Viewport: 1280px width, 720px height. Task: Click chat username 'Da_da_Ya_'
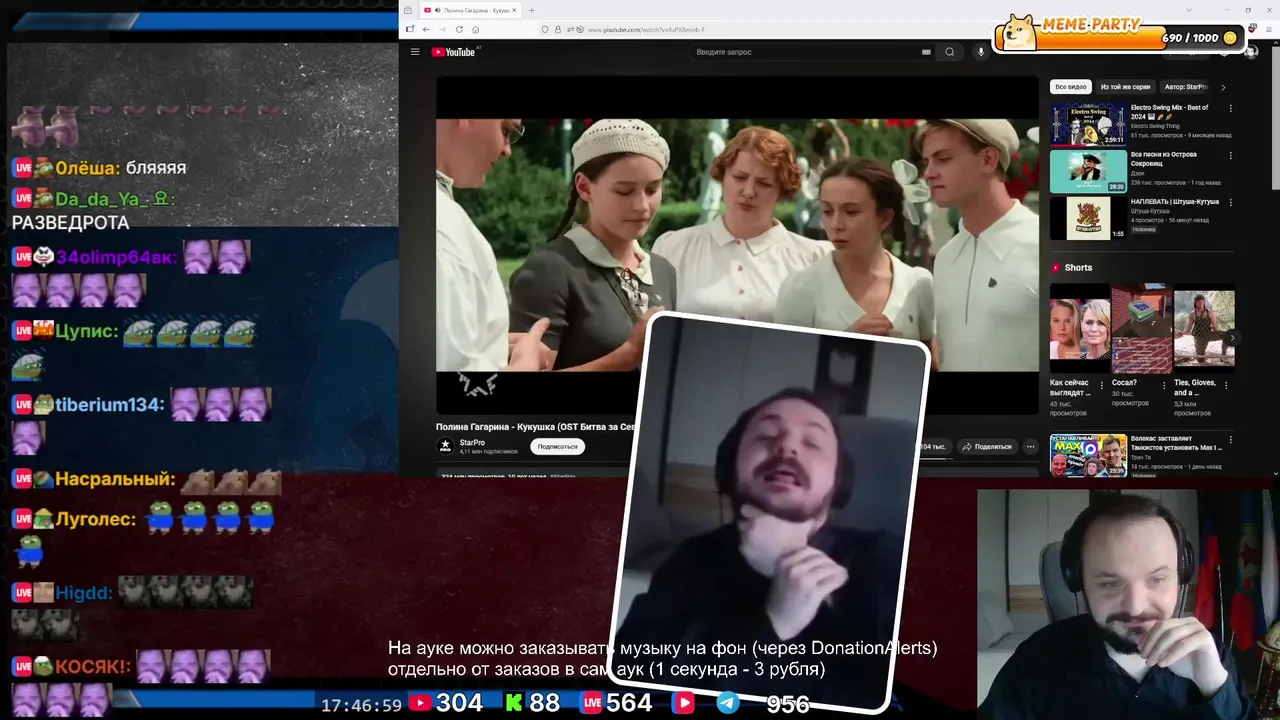point(115,199)
